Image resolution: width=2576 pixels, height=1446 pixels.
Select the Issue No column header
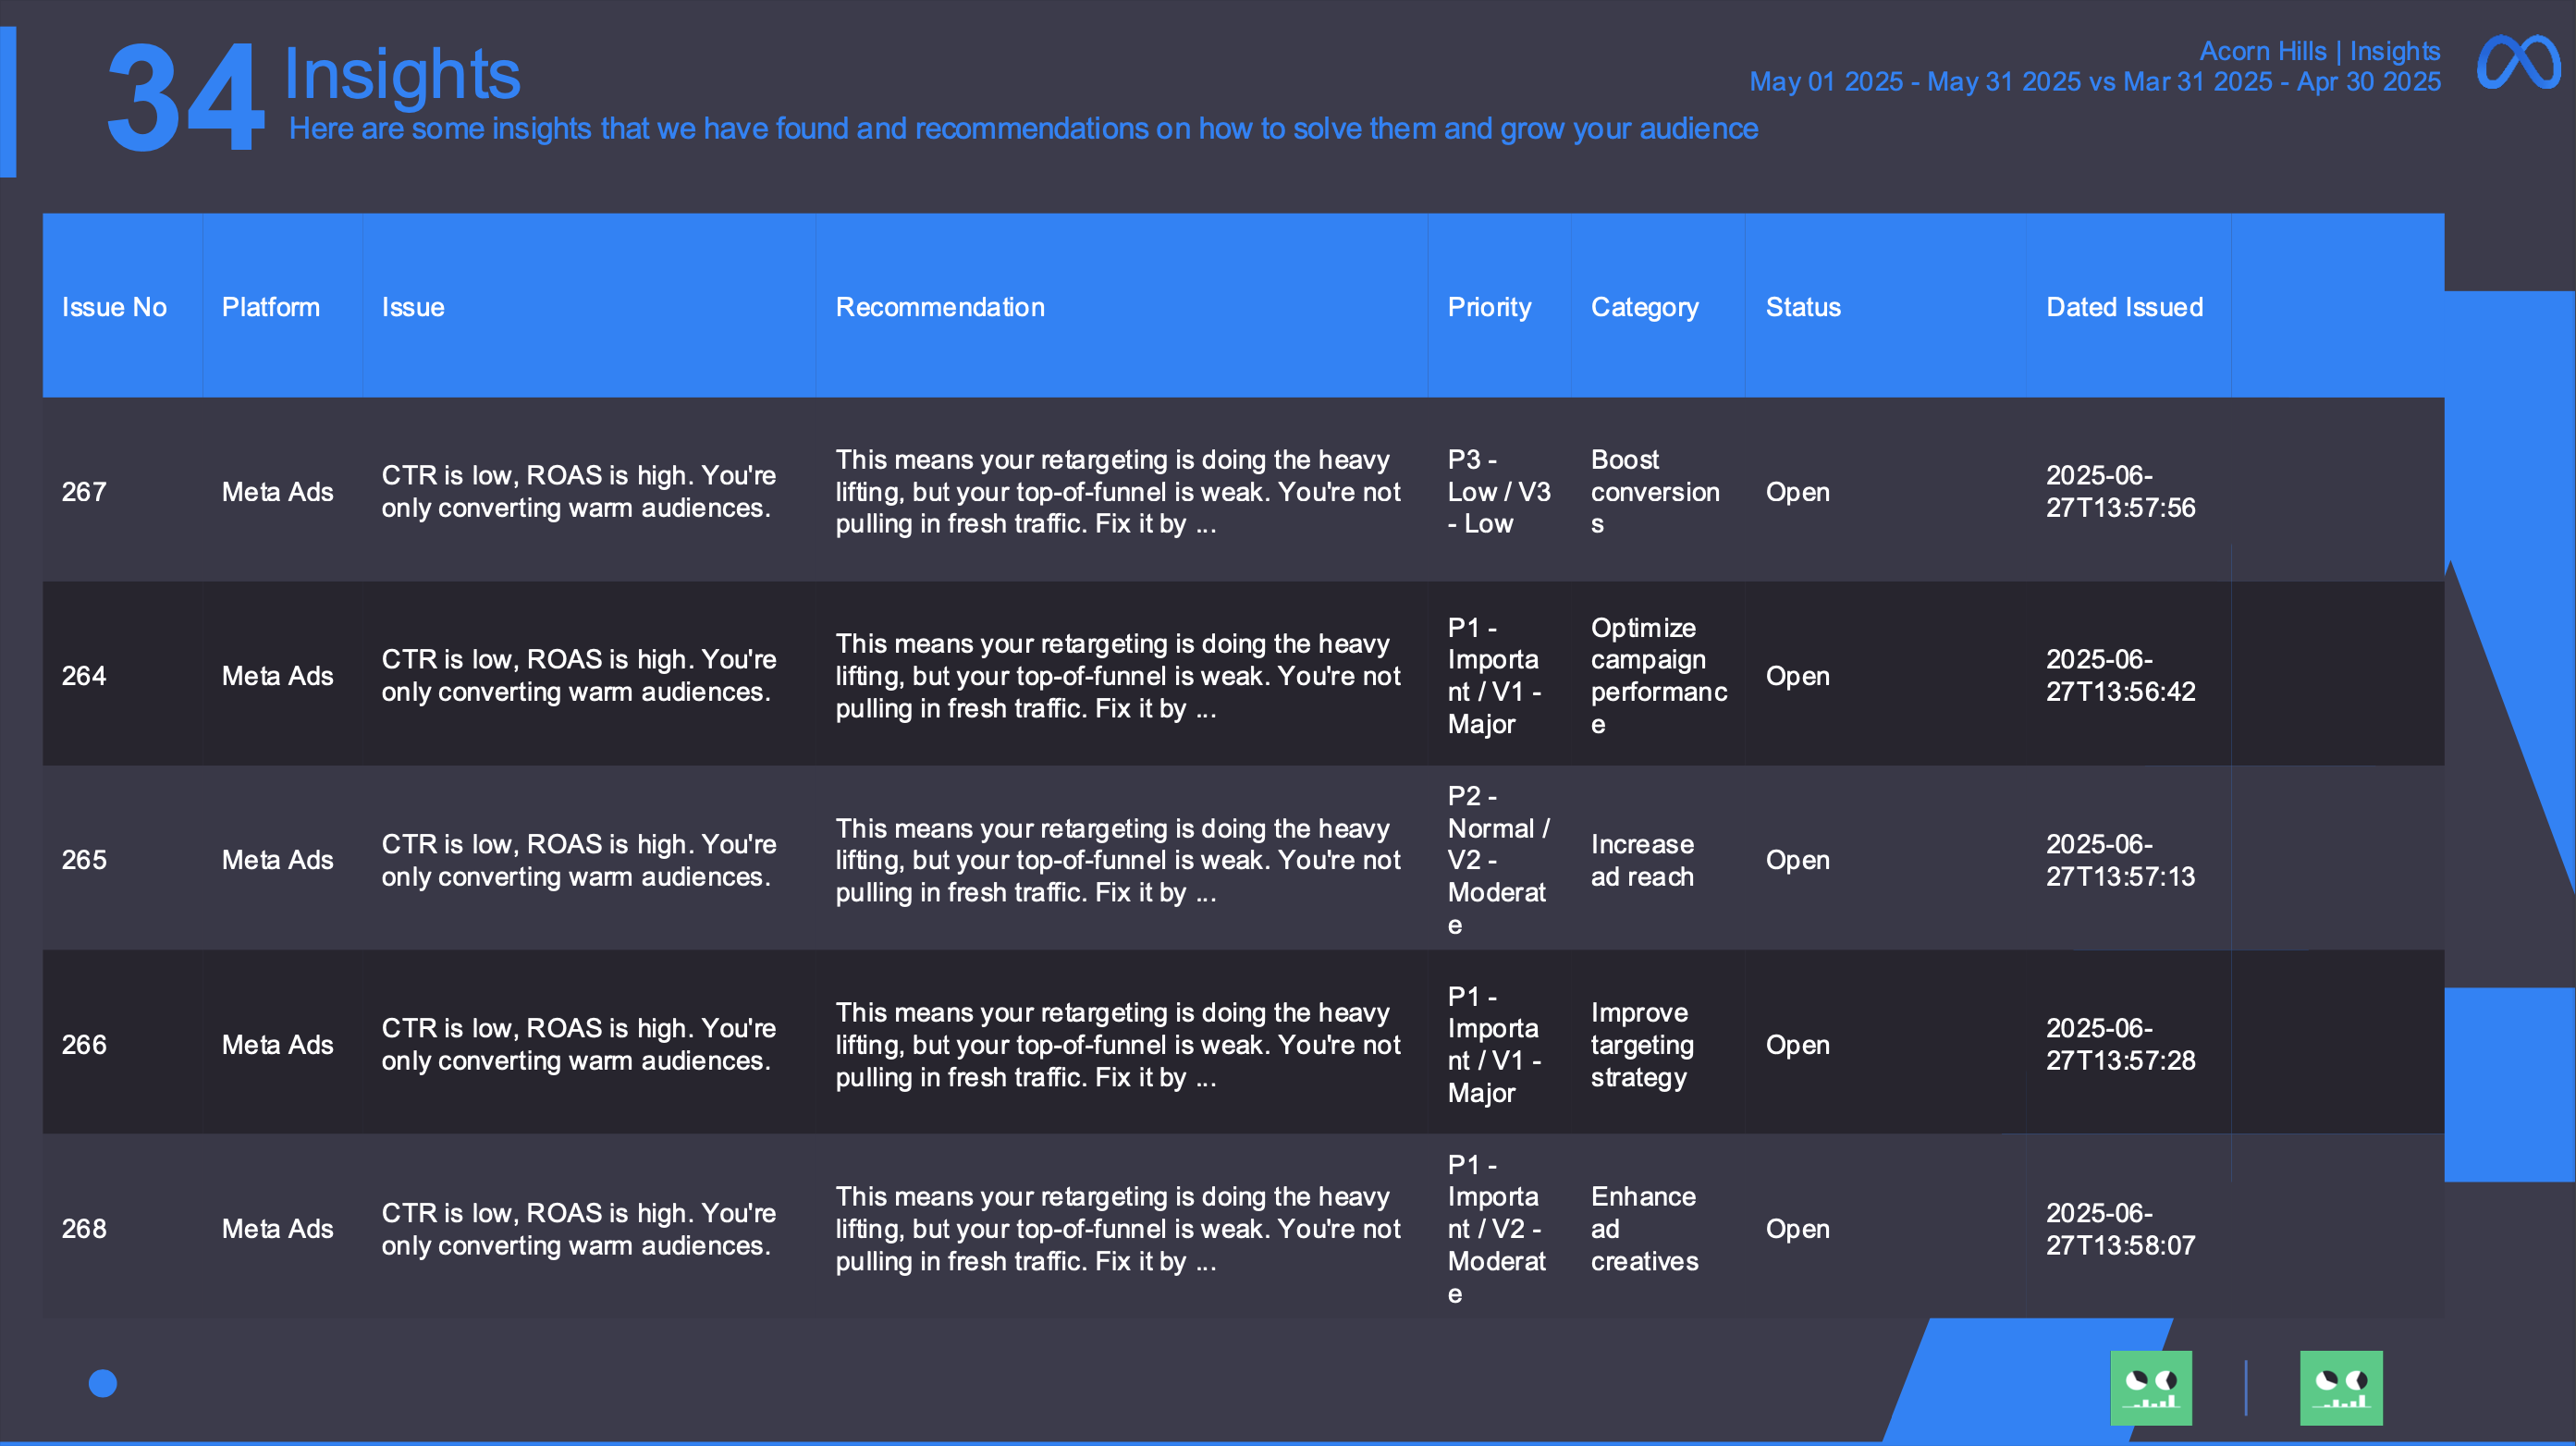click(114, 307)
